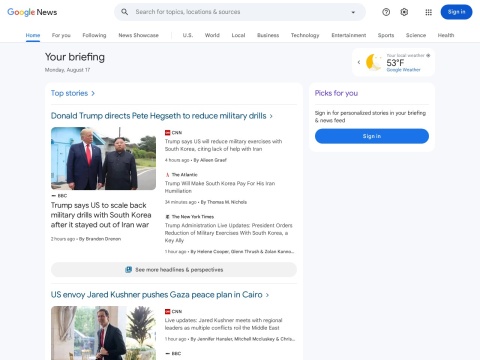This screenshot has width=480, height=360.
Task: Click chevron after Cairo headline
Action: [267, 295]
